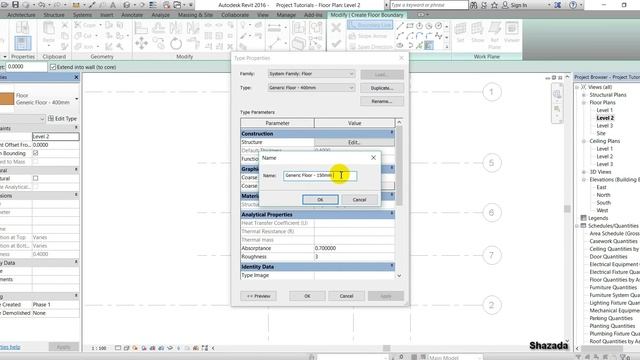This screenshot has width=640, height=360.
Task: Collapse the Construction parameter group
Action: click(x=391, y=133)
